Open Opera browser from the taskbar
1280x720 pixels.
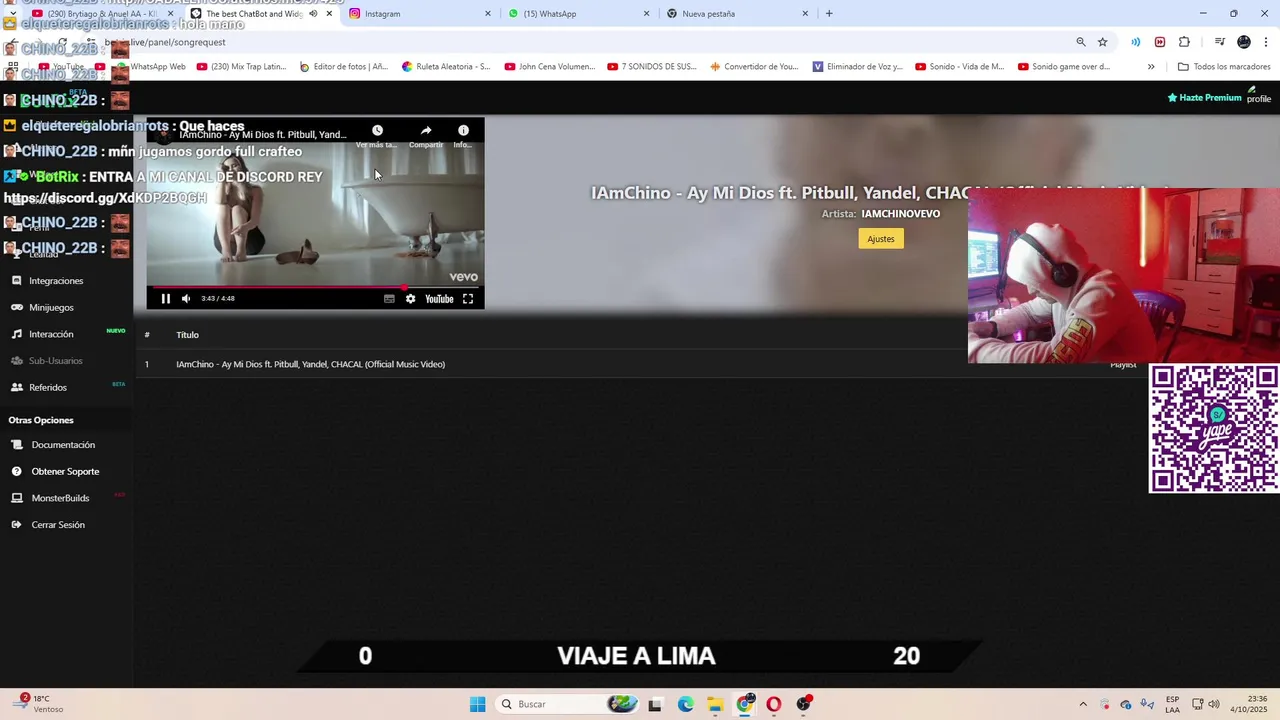tap(773, 704)
